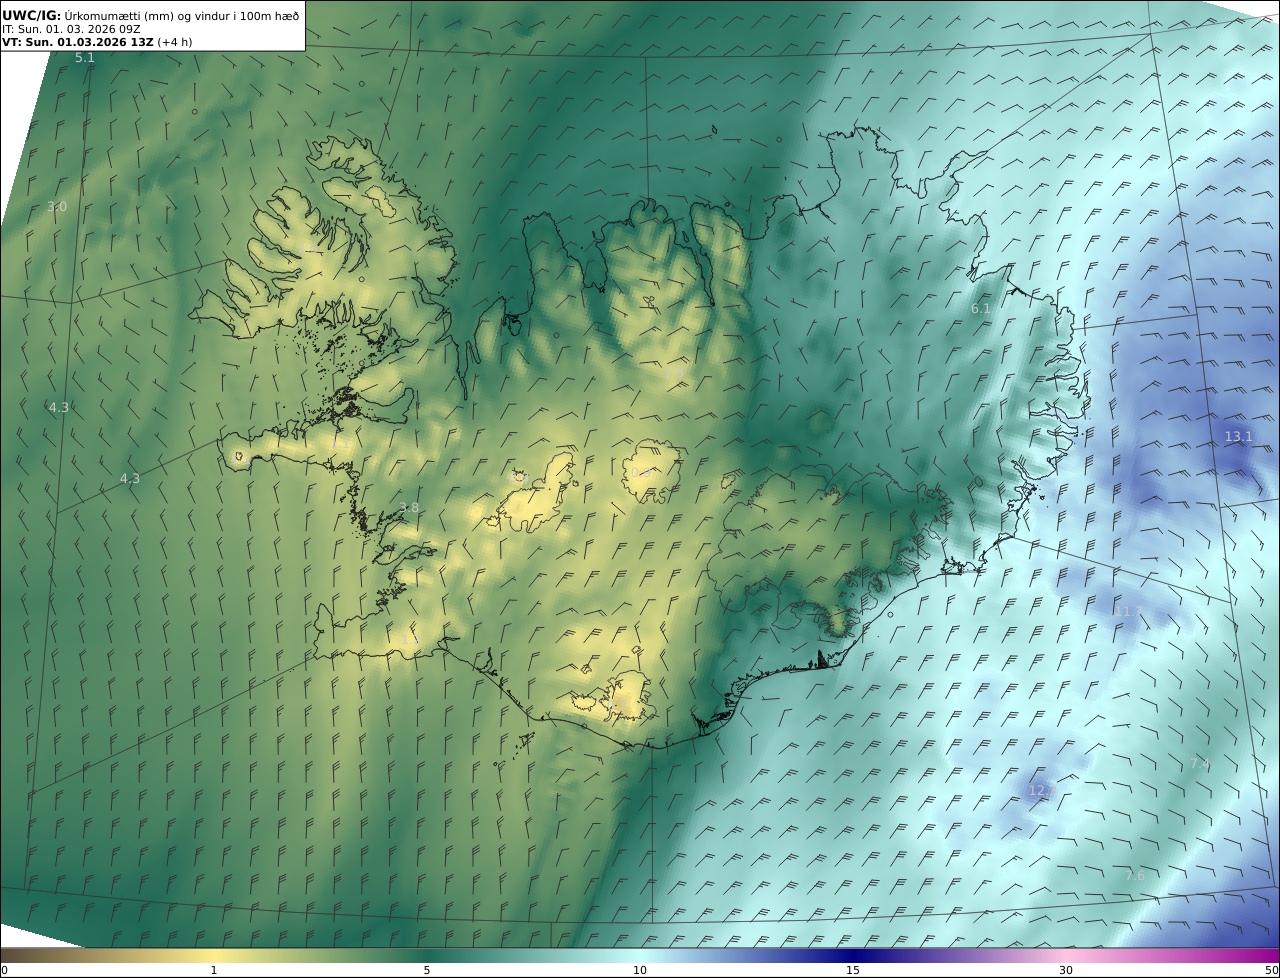Screen dimensions: 1280x978
Task: Click the '3.0' value label
Action: 57,207
